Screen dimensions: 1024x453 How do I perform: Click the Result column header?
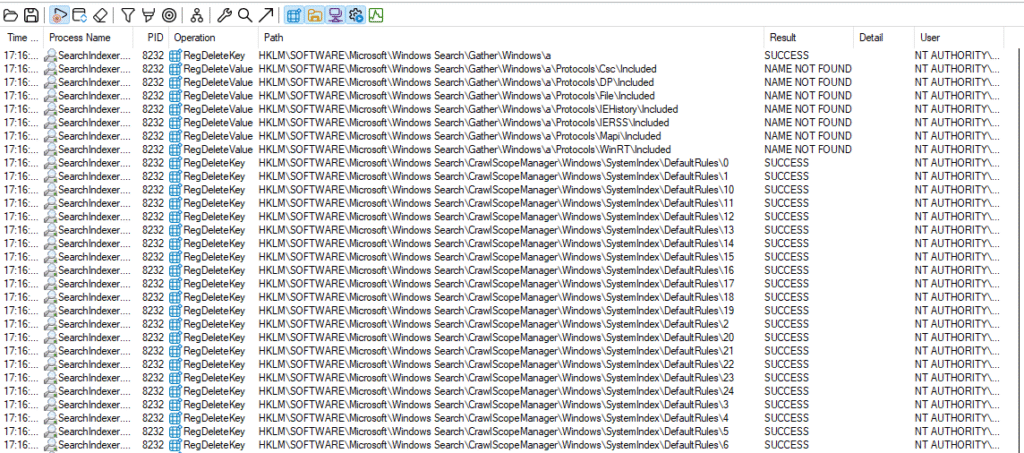coord(806,37)
